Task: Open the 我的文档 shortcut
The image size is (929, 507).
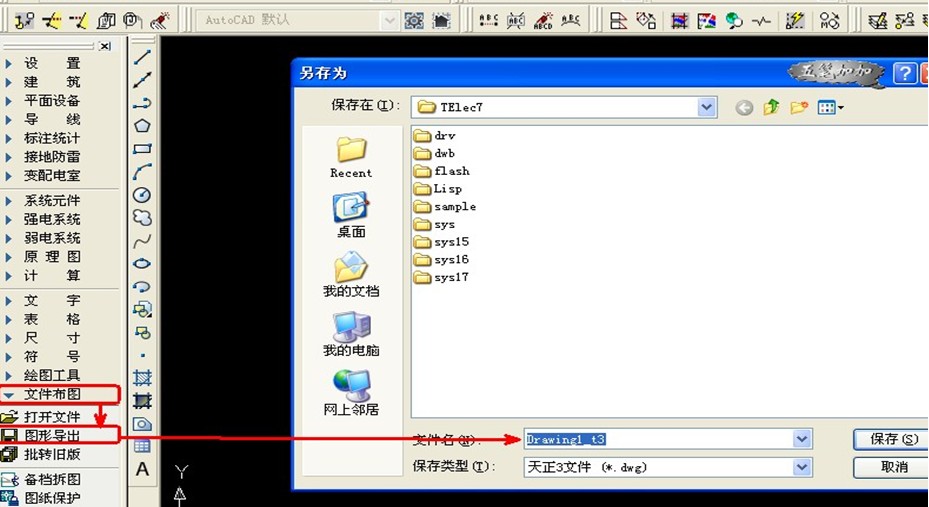Action: pos(351,274)
